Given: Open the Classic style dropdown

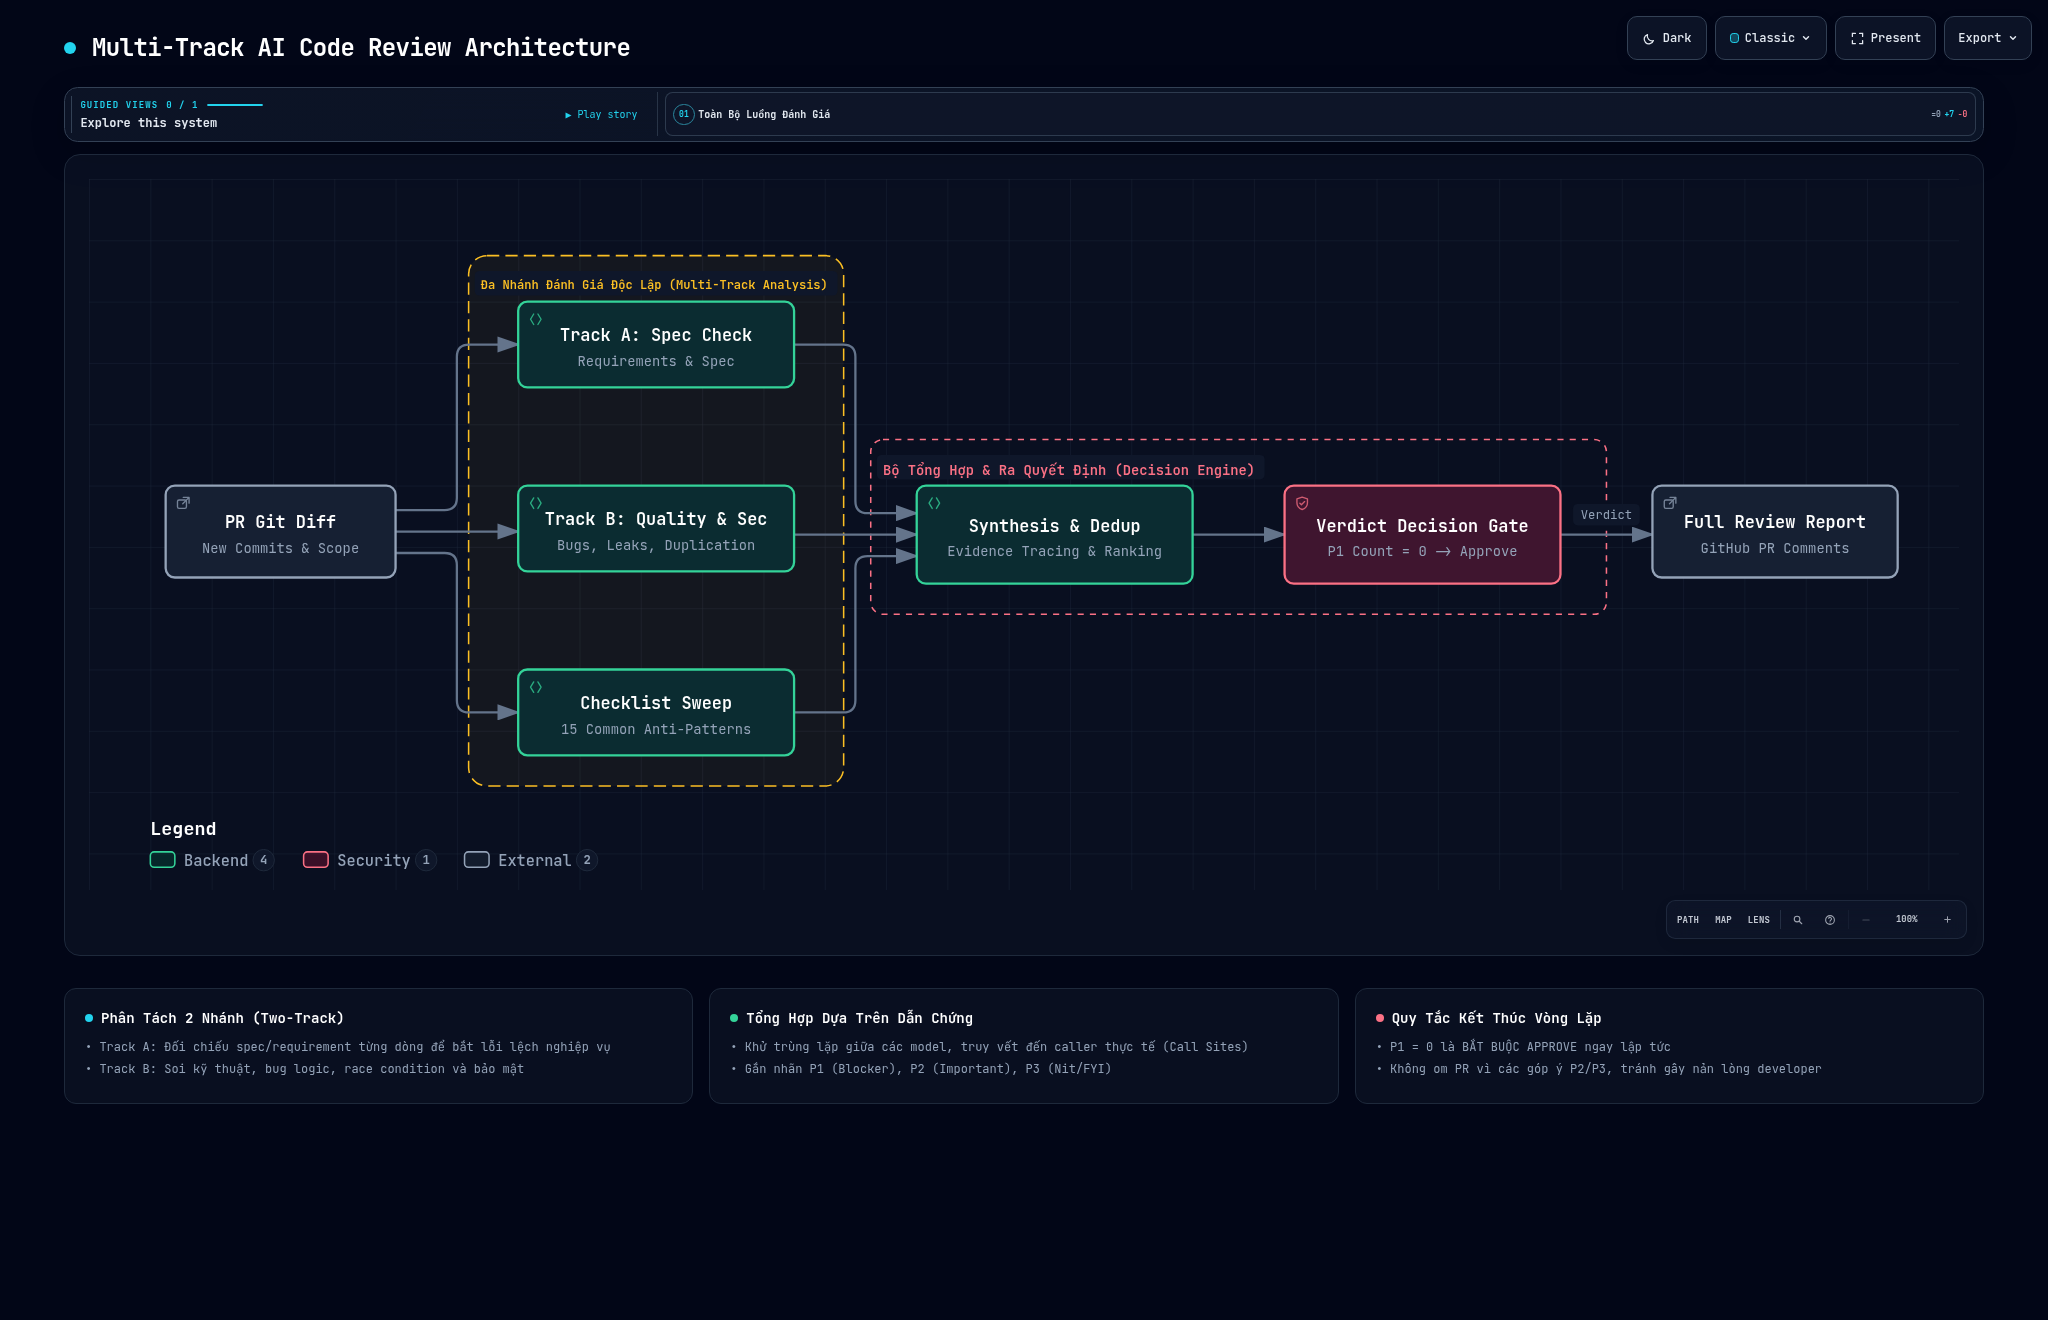Looking at the screenshot, I should click(x=1770, y=38).
